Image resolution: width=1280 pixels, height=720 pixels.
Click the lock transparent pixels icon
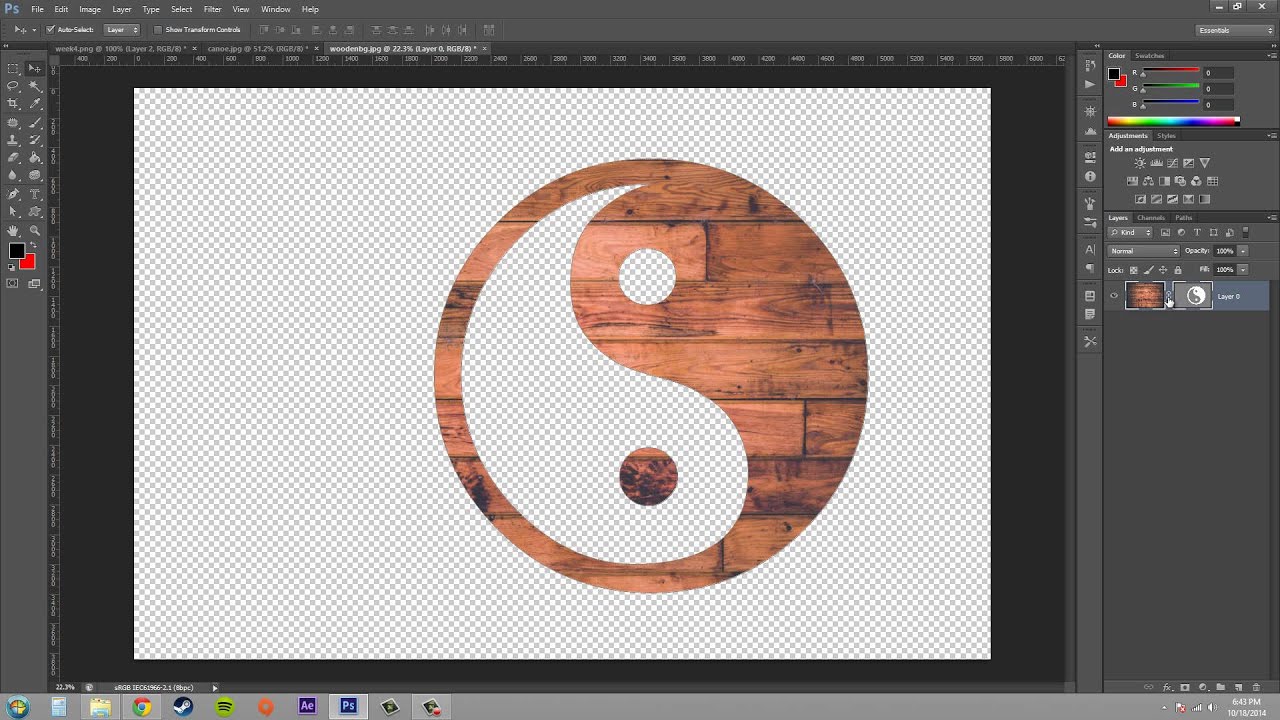(1134, 270)
